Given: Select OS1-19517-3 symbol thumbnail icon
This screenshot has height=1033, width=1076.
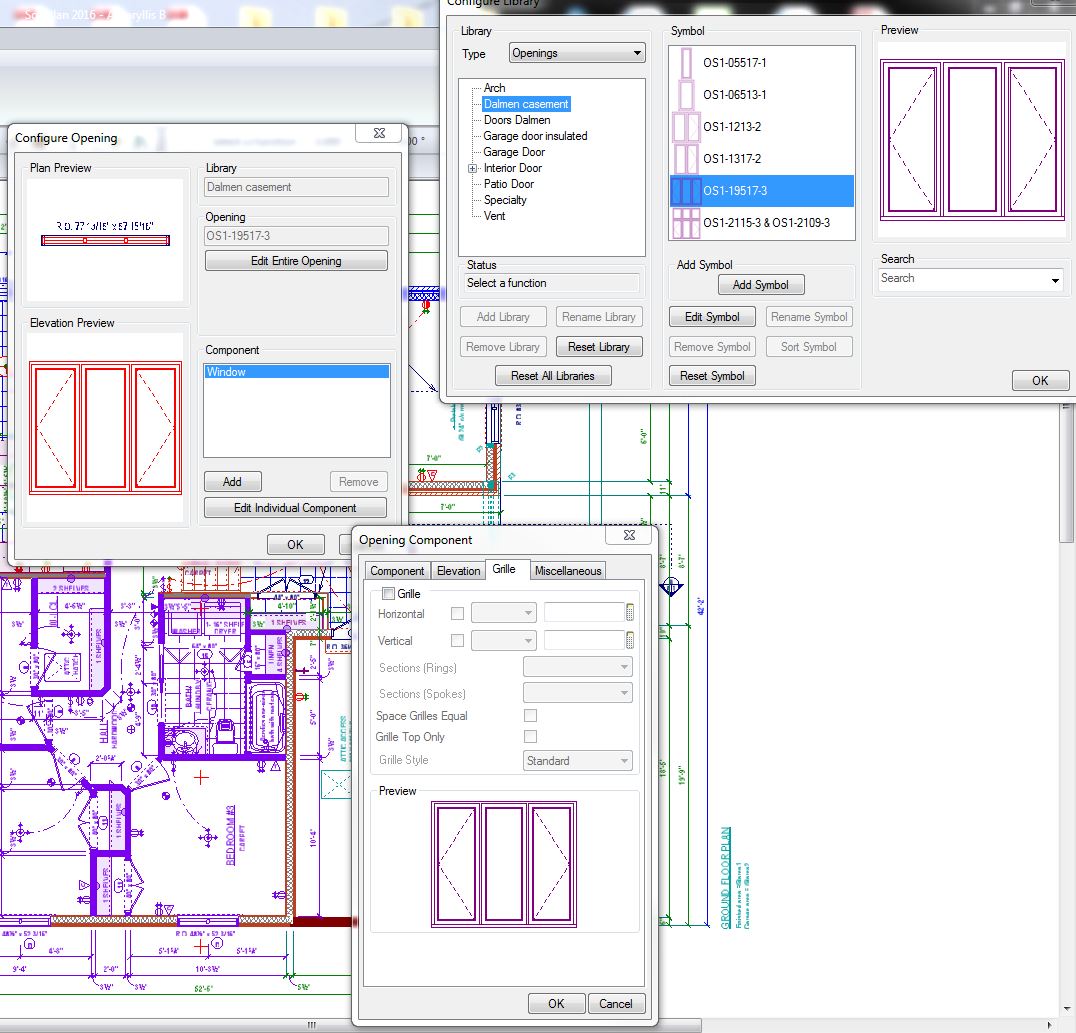Looking at the screenshot, I should tap(686, 191).
